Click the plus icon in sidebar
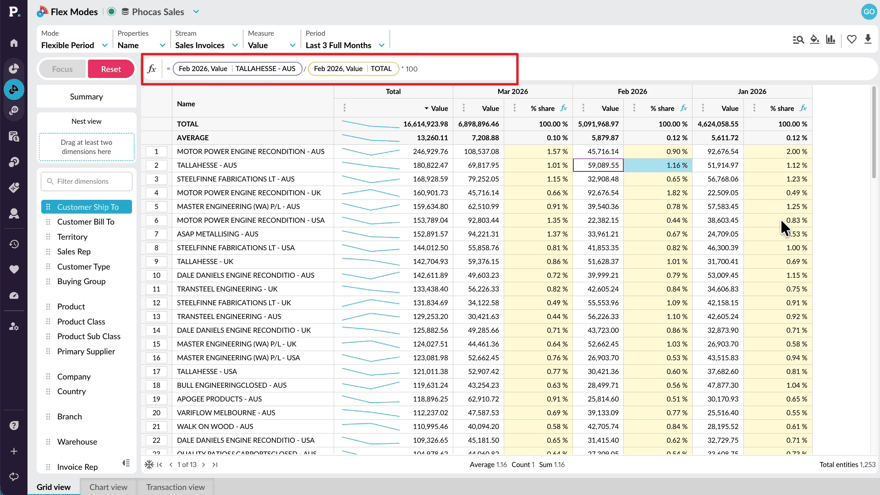 pos(14,451)
